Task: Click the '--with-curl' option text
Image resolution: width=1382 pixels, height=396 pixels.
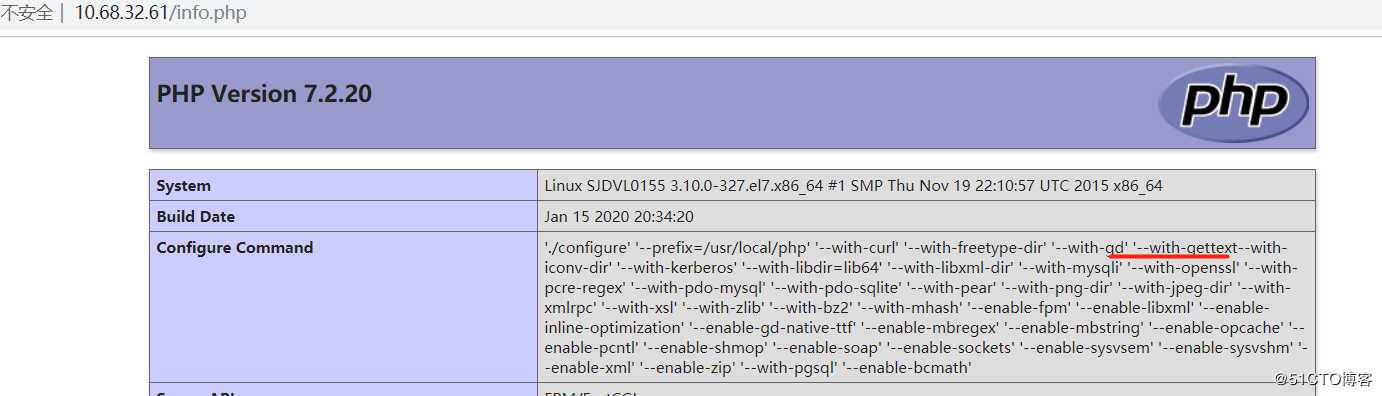Action: point(848,248)
